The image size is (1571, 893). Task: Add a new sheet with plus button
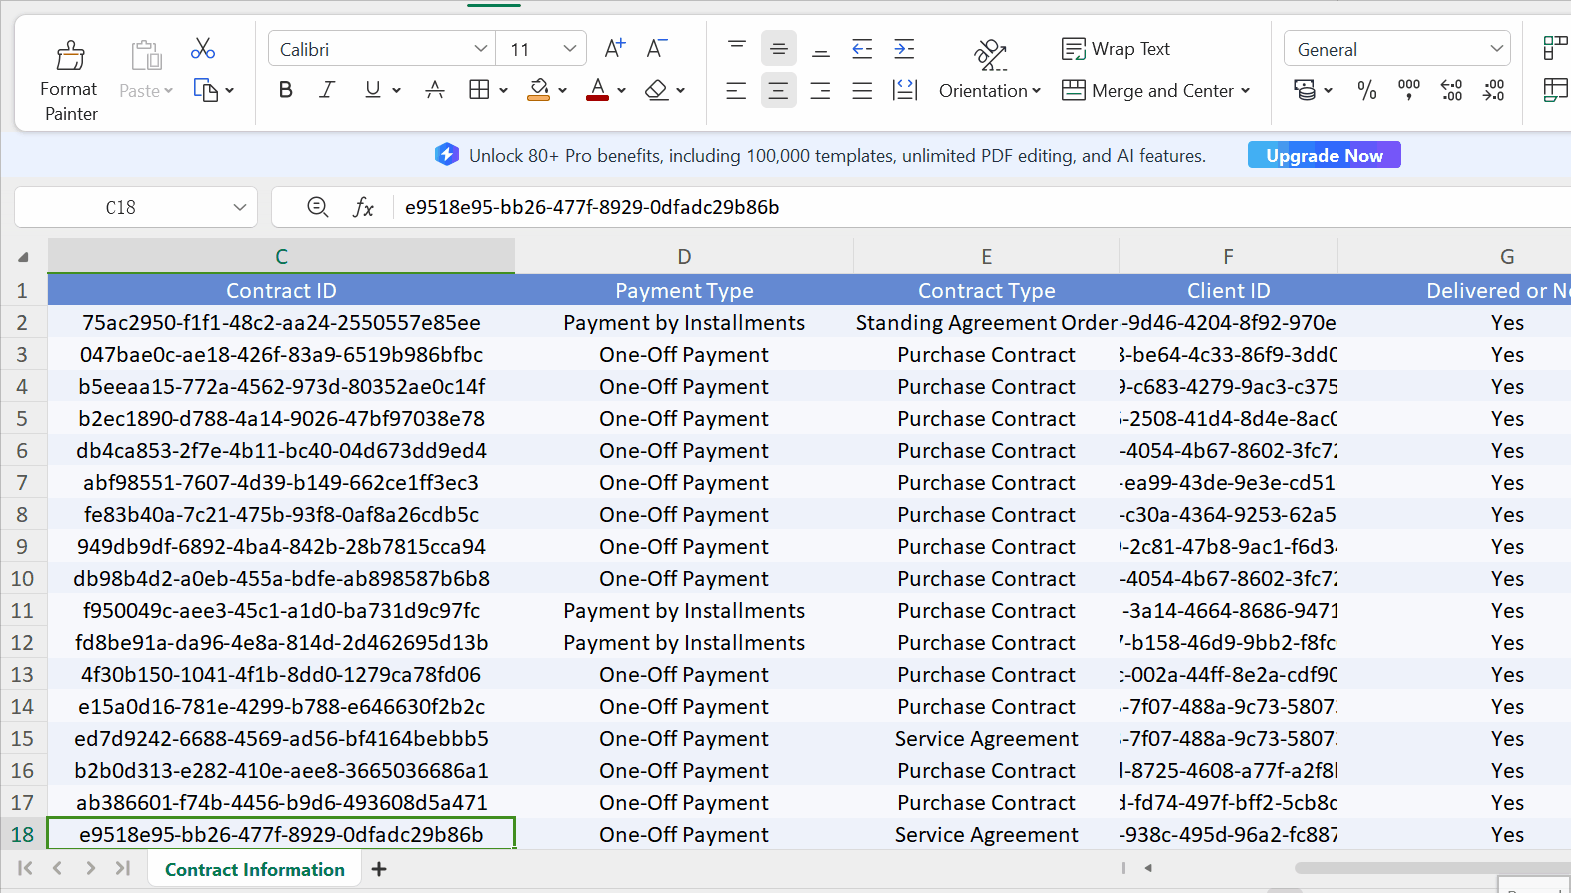379,869
